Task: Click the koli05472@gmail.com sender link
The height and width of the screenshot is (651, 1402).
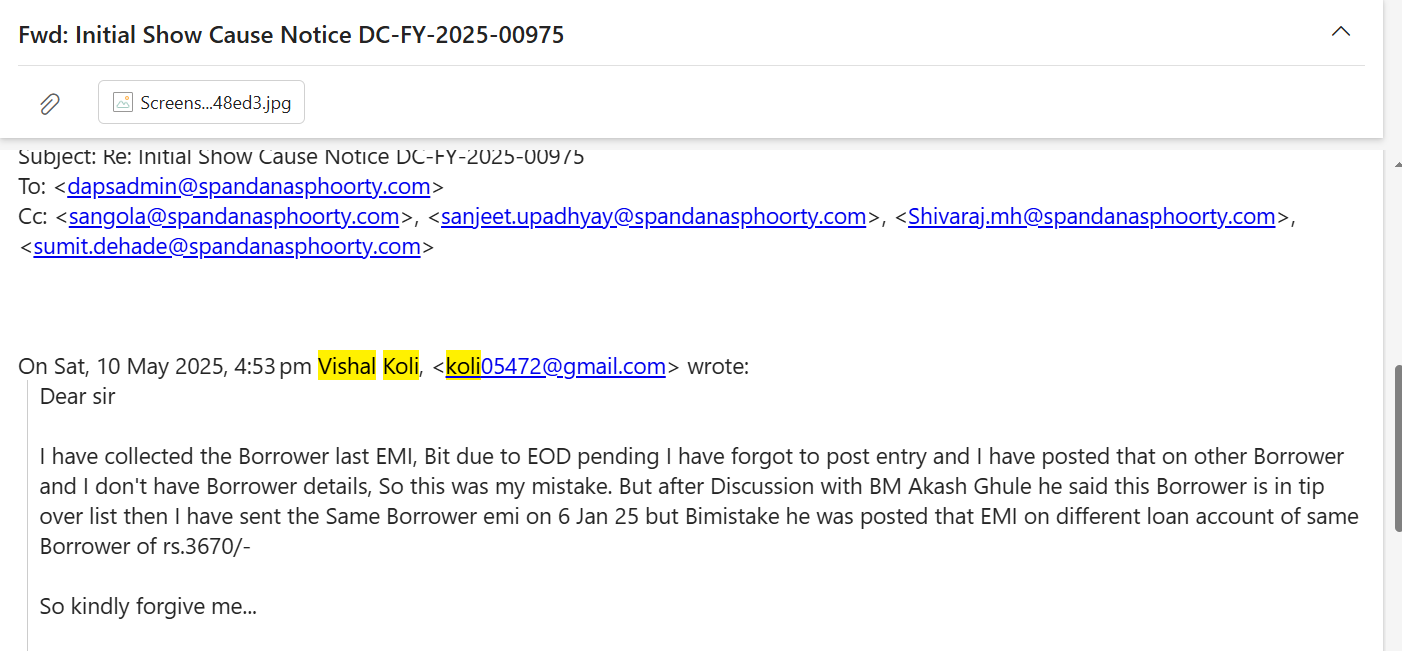Action: (556, 367)
